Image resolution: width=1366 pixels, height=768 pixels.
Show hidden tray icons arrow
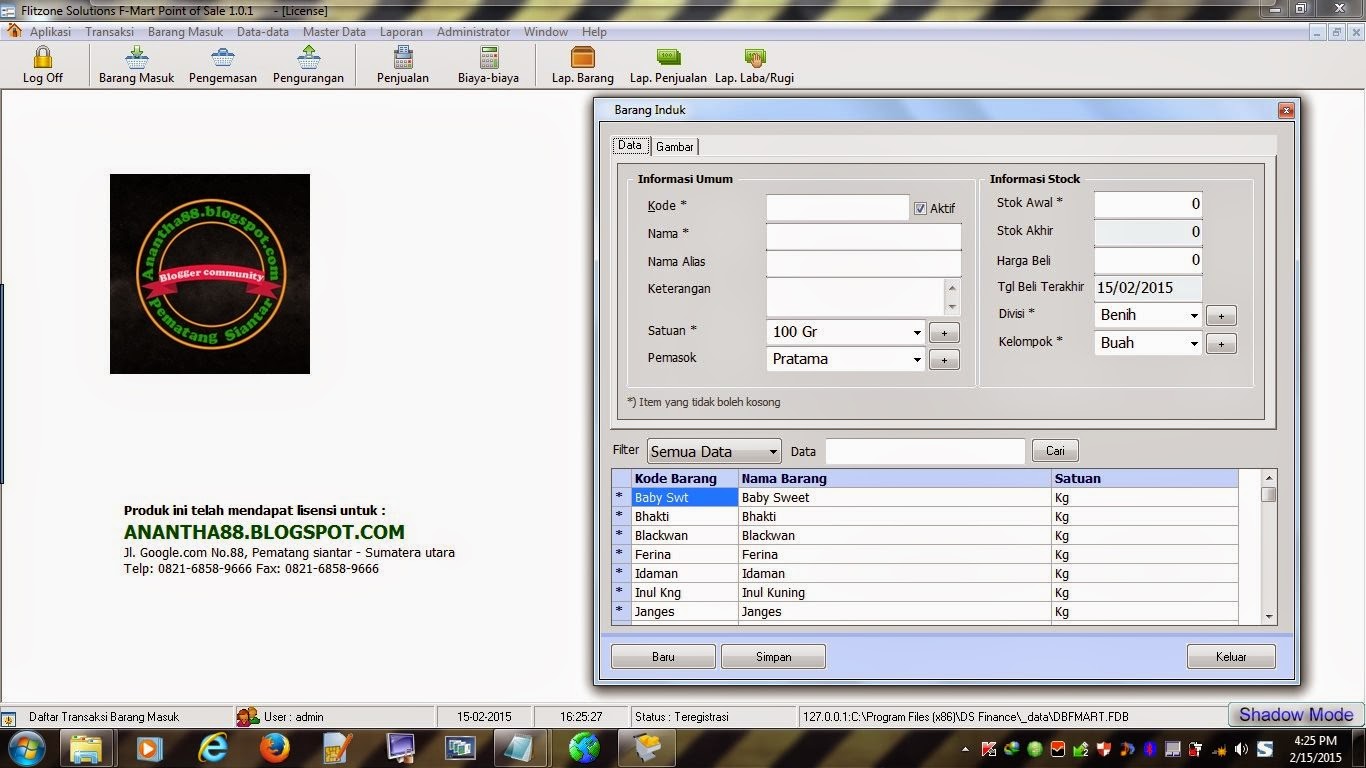click(966, 748)
